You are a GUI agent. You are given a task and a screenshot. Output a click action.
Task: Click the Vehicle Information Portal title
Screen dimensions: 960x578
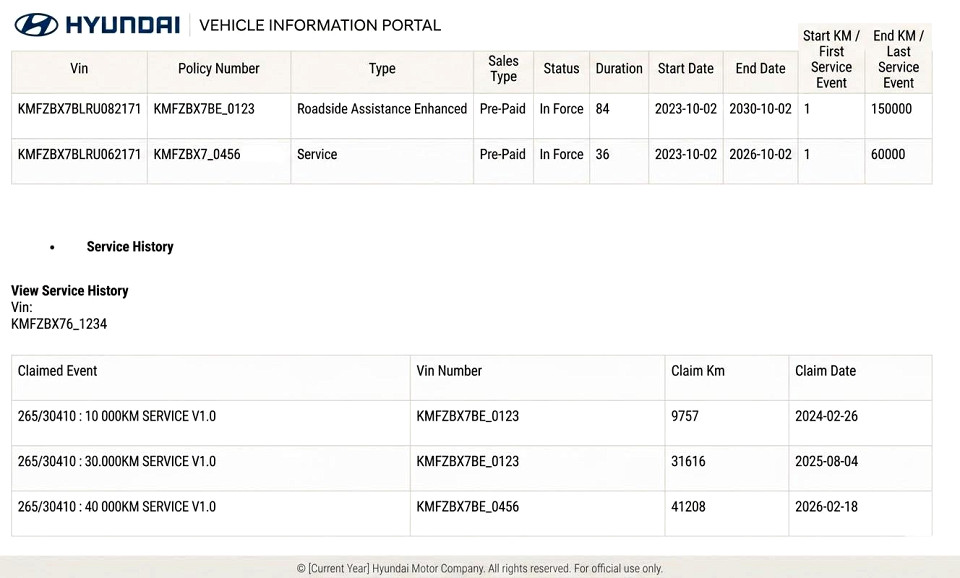pyautogui.click(x=320, y=26)
